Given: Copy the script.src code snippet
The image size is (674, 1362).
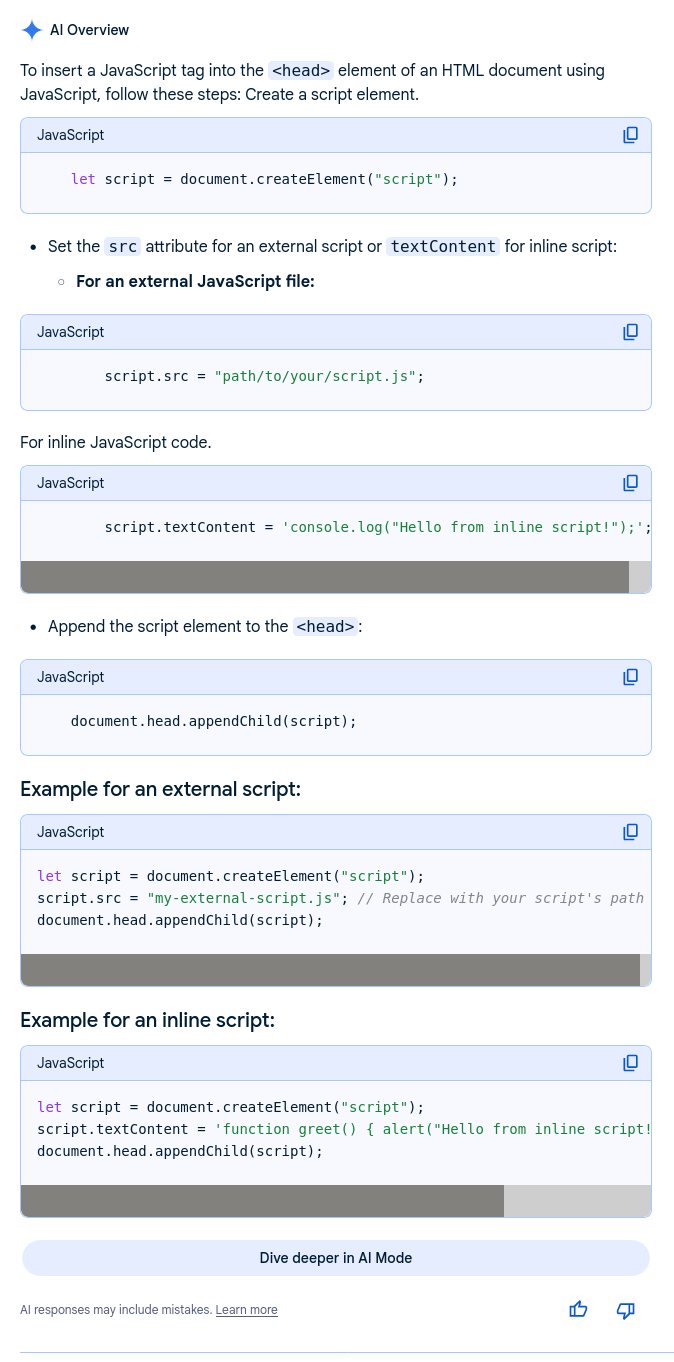Looking at the screenshot, I should coord(630,332).
